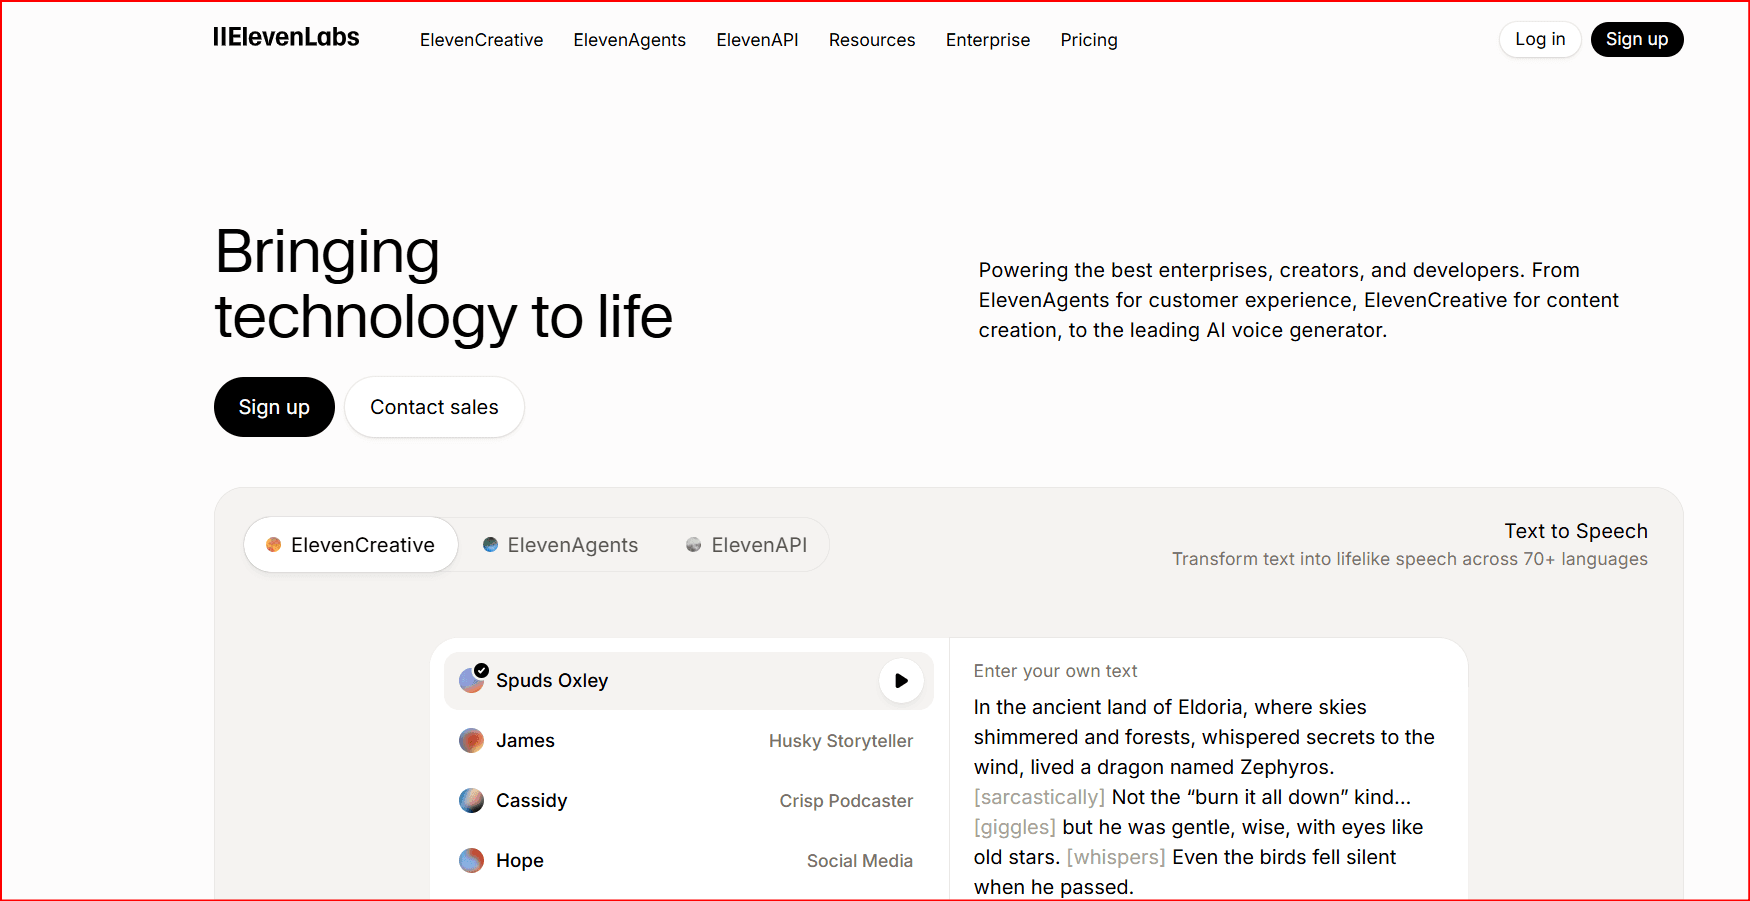Viewport: 1750px width, 901px height.
Task: Click the orange ElevenCreative tab icon
Action: [273, 545]
